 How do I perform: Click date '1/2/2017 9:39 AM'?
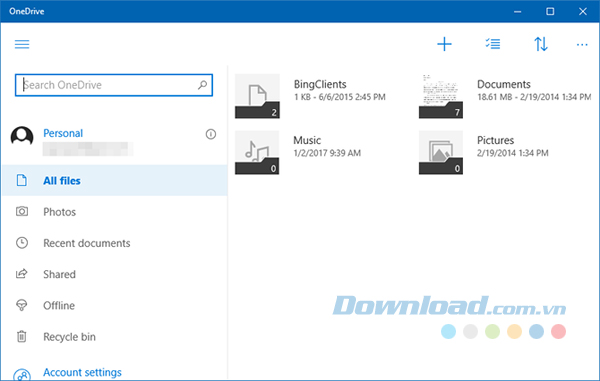(327, 153)
